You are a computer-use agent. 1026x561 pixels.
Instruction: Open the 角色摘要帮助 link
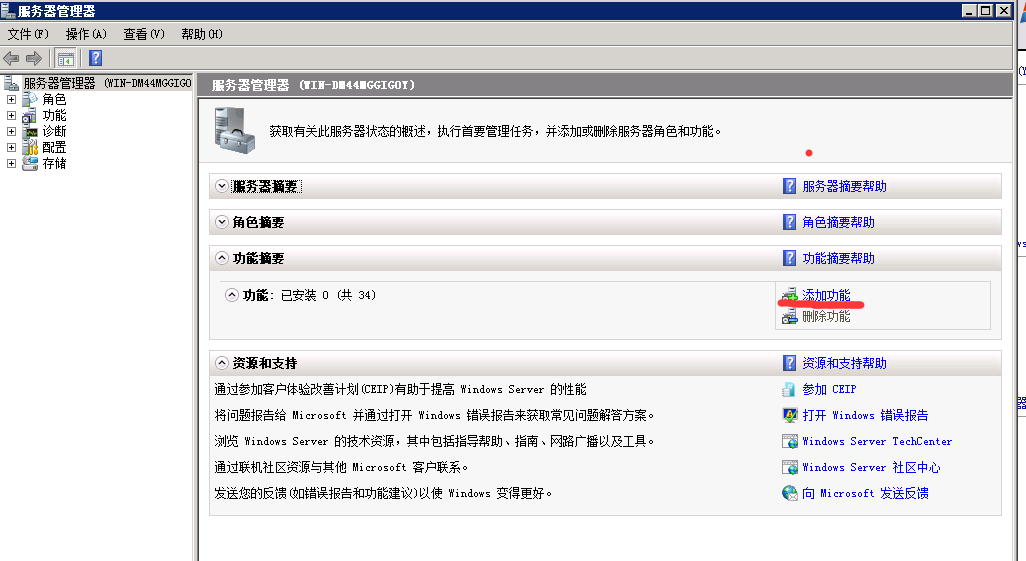pyautogui.click(x=838, y=223)
